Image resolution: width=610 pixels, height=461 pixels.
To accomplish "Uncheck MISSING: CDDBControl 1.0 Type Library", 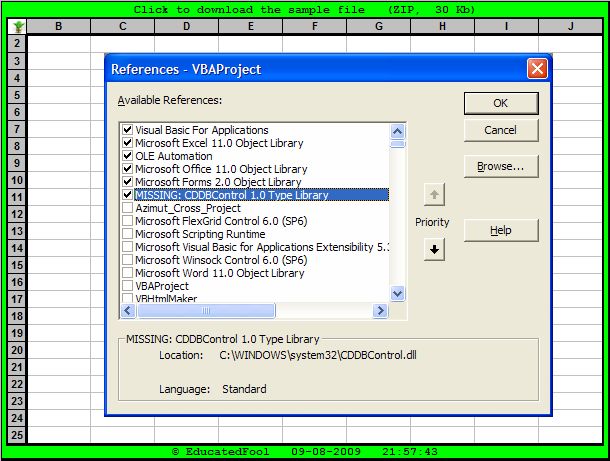I will 128,195.
